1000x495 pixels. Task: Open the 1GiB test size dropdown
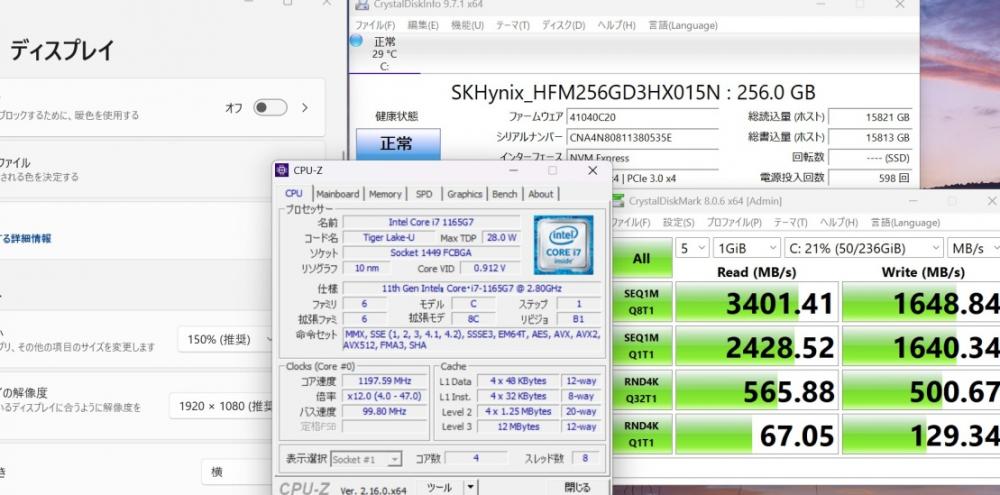(746, 248)
